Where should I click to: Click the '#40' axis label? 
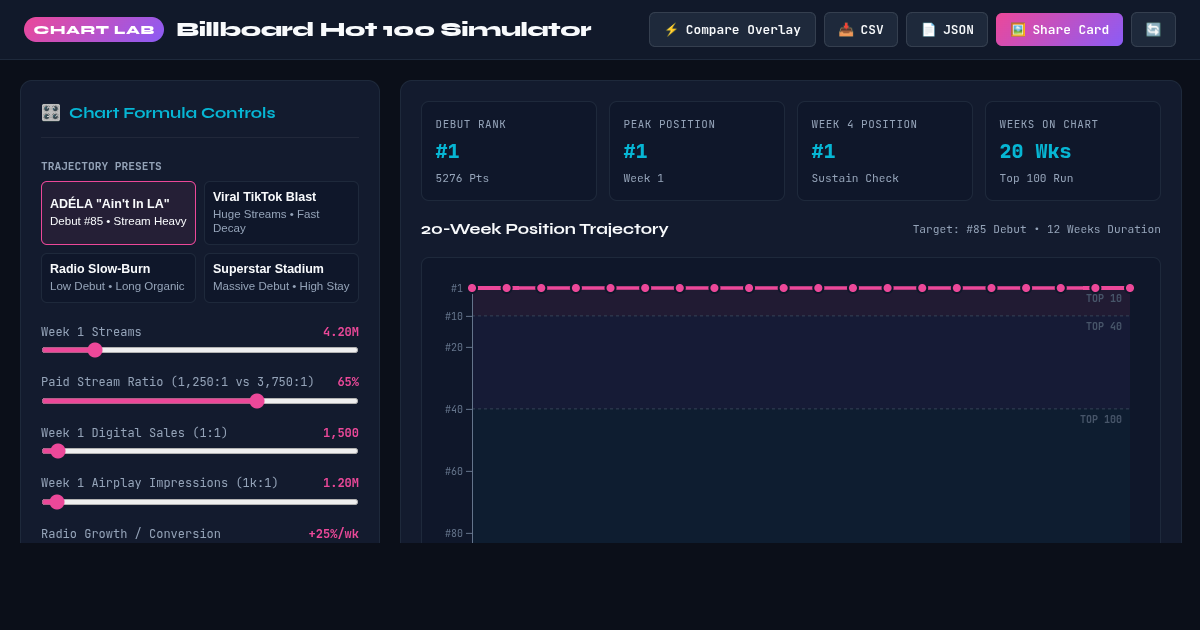pyautogui.click(x=454, y=409)
